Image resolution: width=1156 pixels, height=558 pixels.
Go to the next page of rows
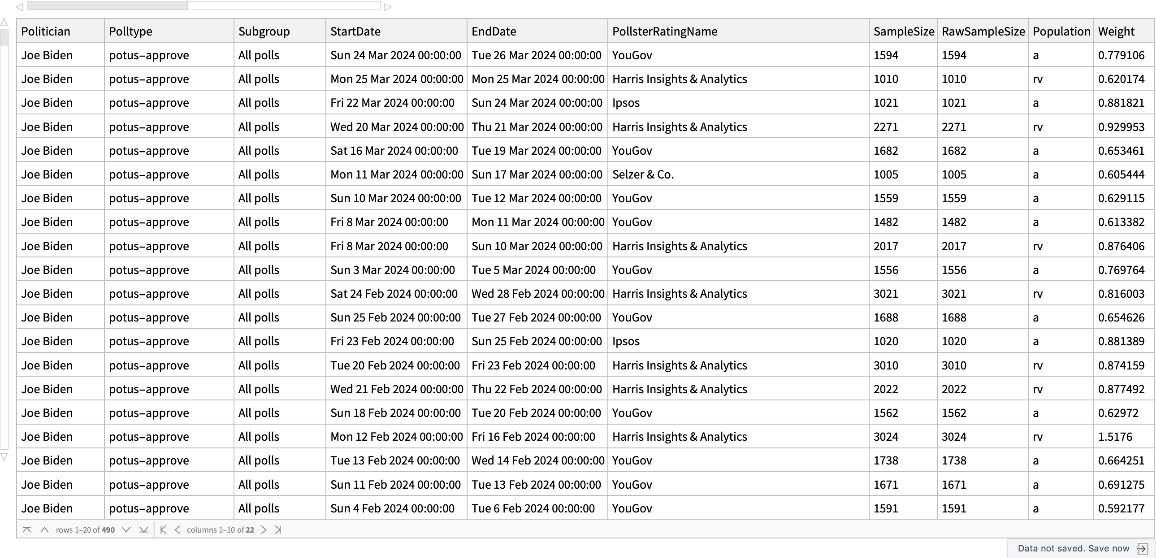(x=125, y=529)
